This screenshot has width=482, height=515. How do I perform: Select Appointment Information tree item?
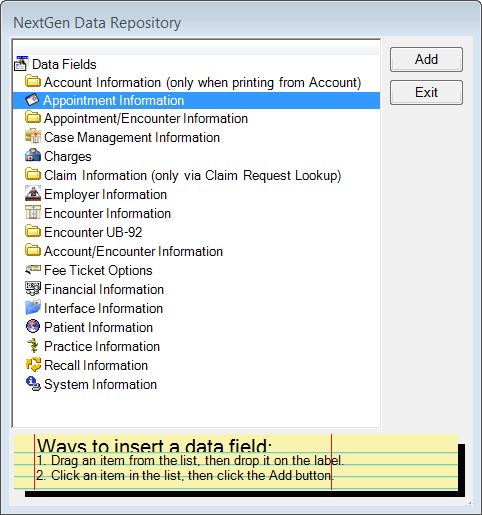click(x=196, y=100)
